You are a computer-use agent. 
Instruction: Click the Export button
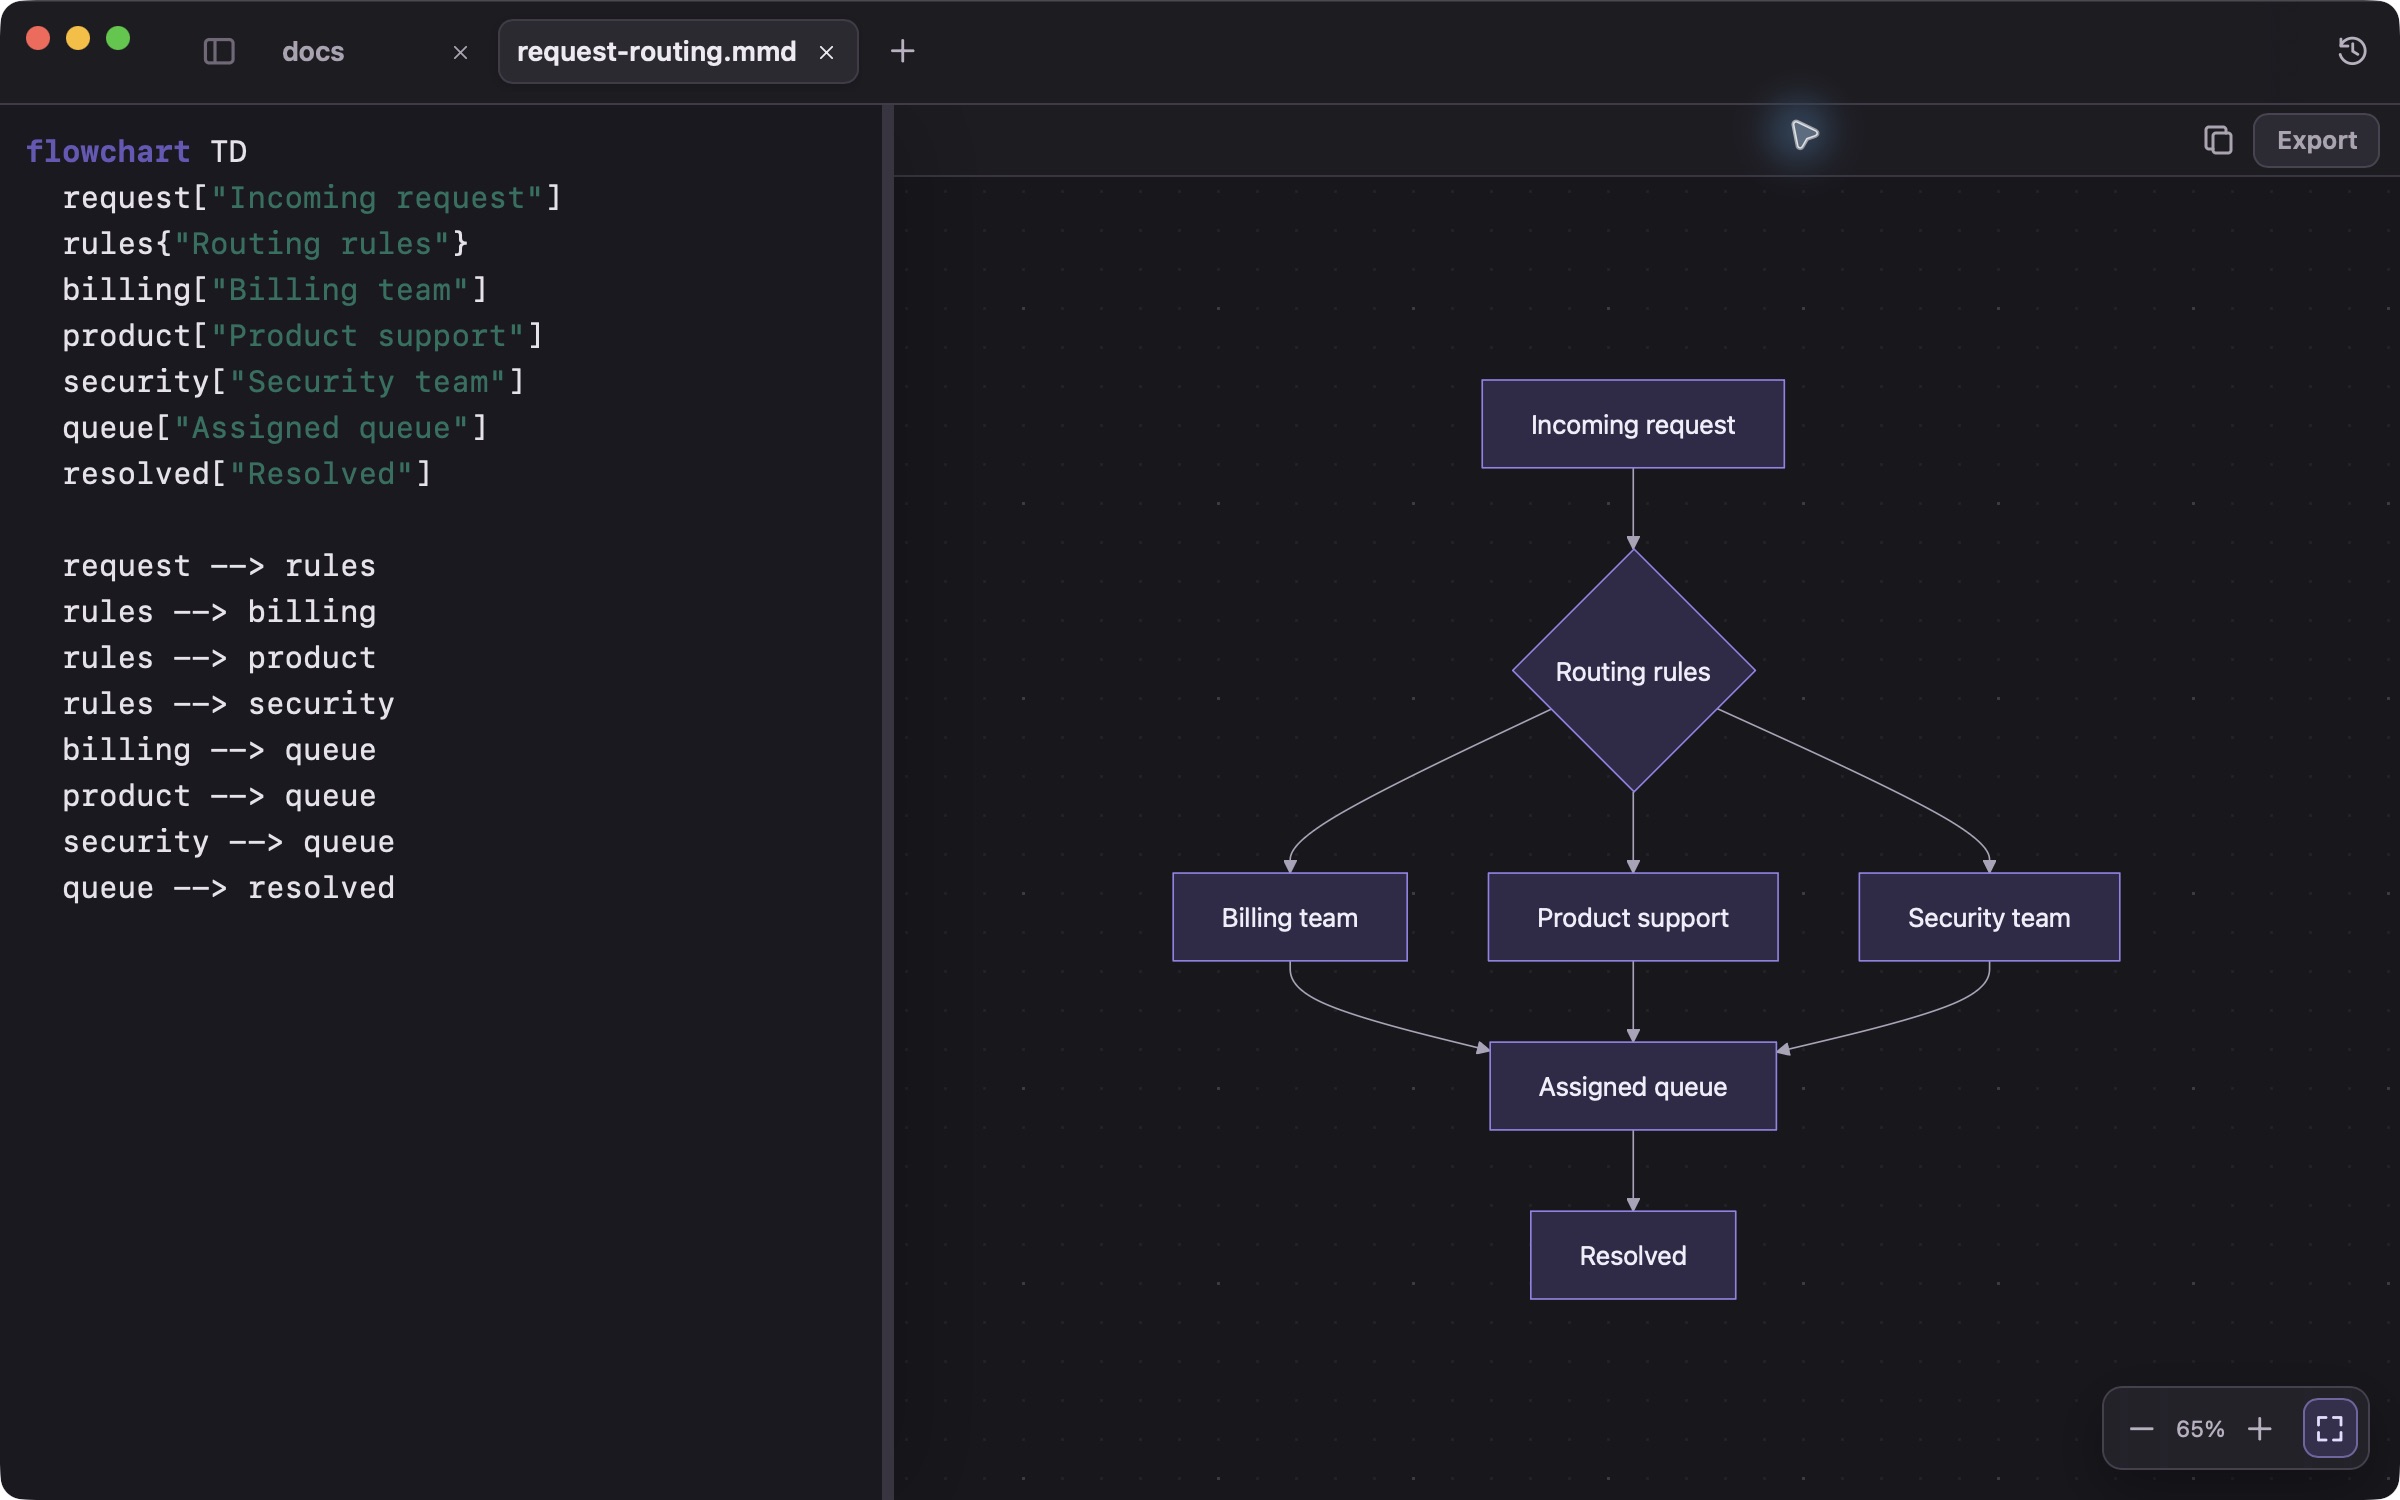click(2316, 140)
